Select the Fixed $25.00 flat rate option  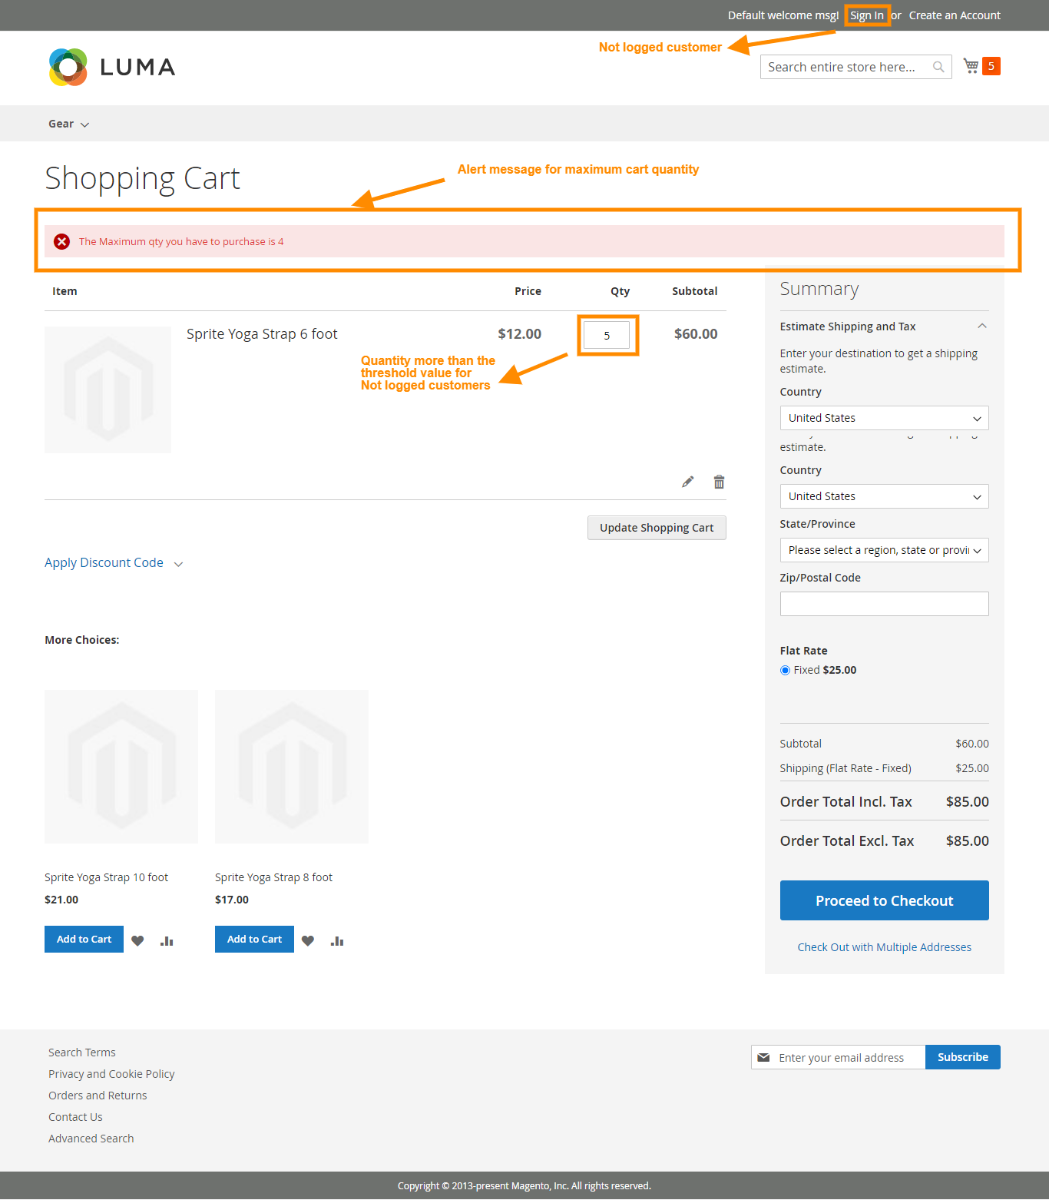784,670
